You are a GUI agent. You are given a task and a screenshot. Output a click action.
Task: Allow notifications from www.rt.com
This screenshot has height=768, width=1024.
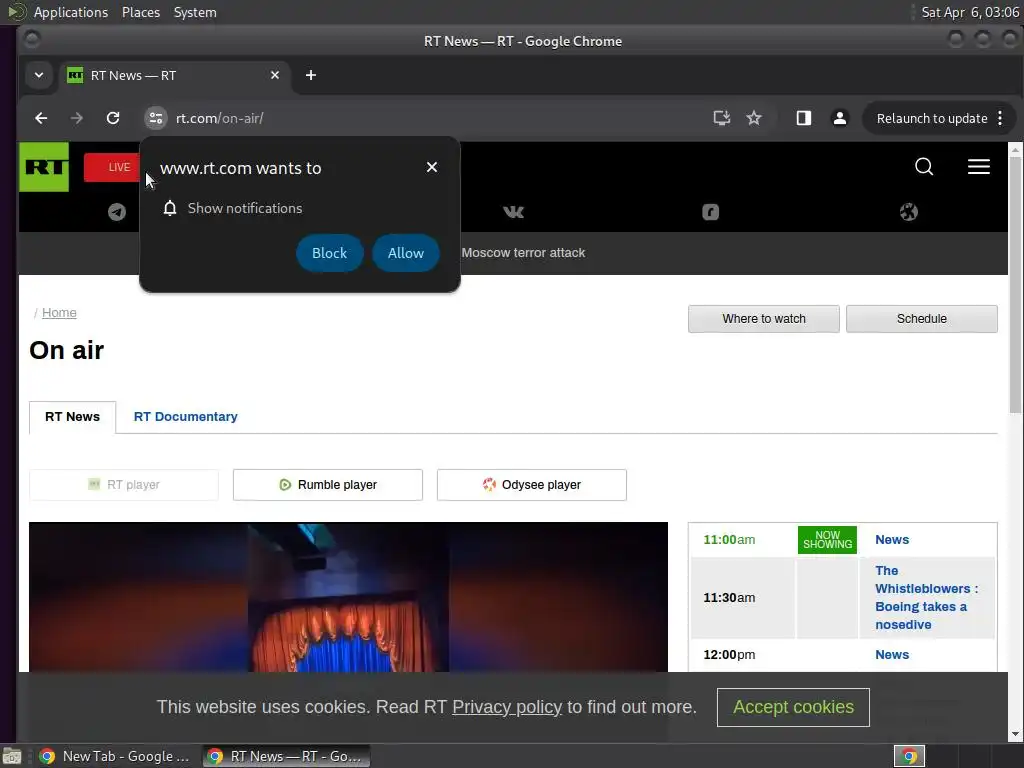click(406, 253)
